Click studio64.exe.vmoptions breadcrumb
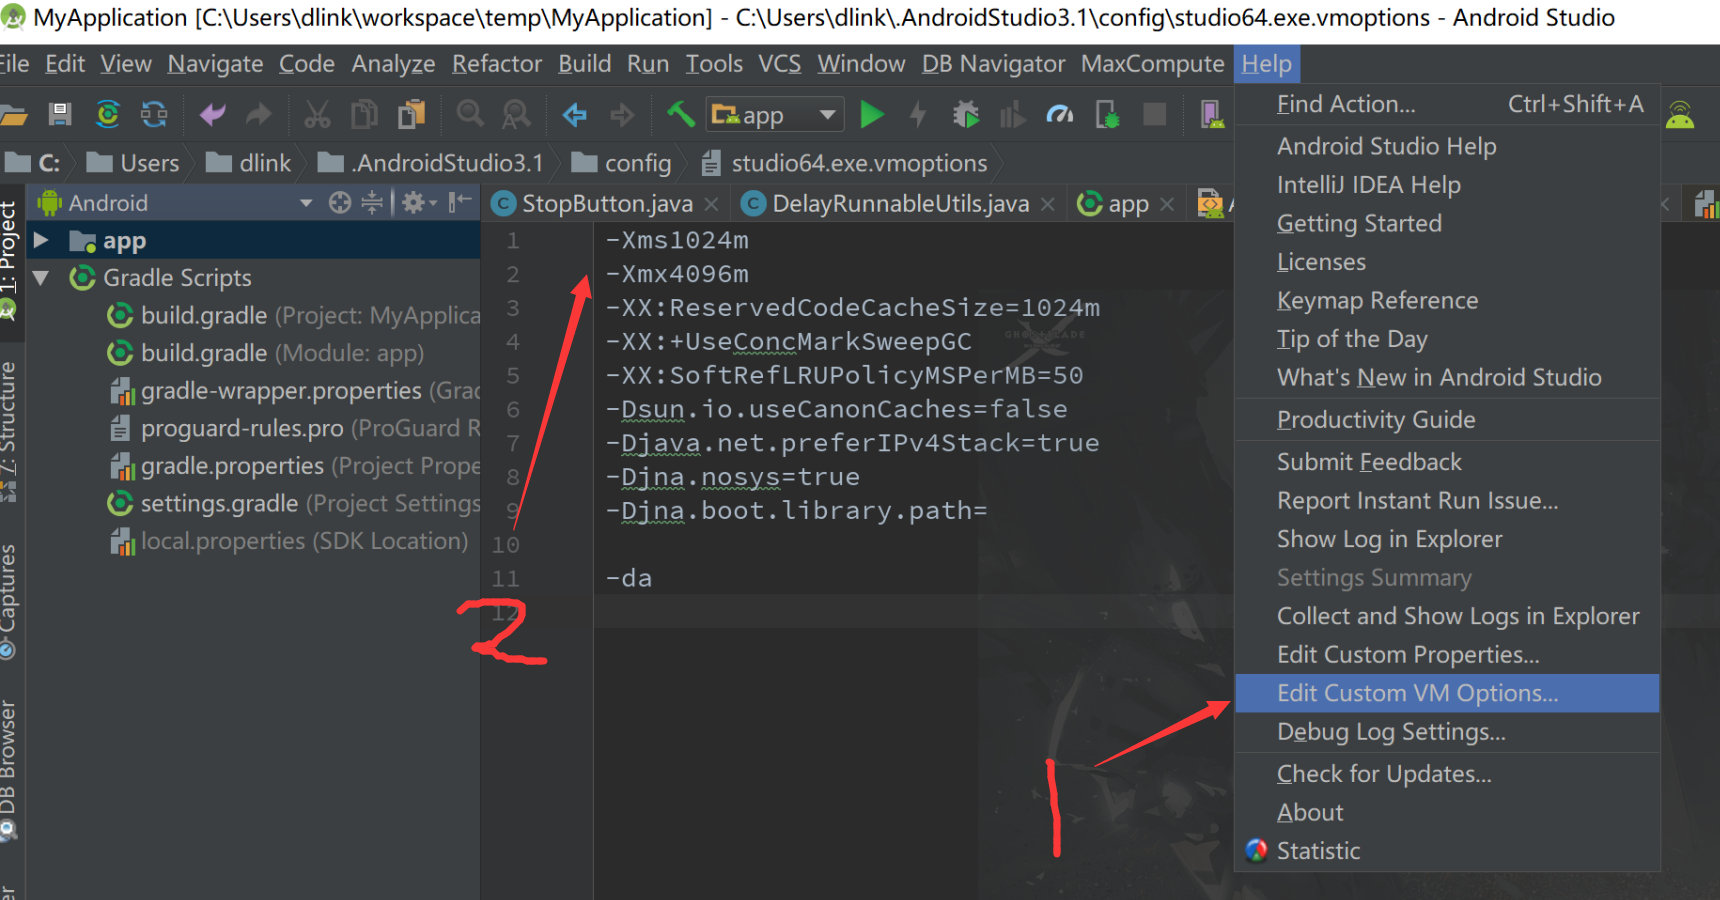Viewport: 1720px width, 900px height. pos(845,163)
